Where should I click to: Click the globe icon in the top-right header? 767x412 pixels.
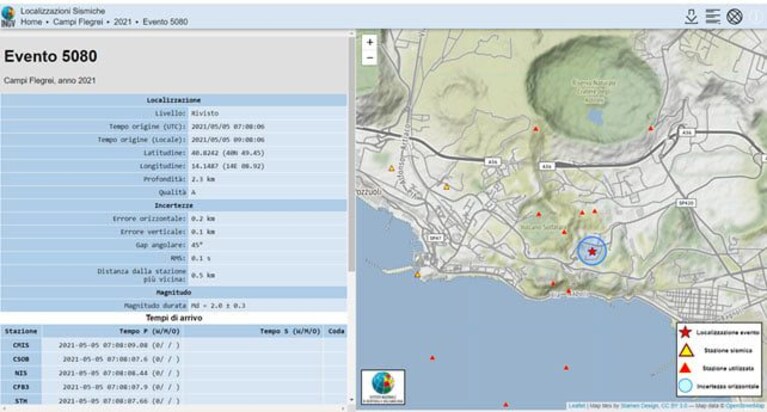coord(734,16)
